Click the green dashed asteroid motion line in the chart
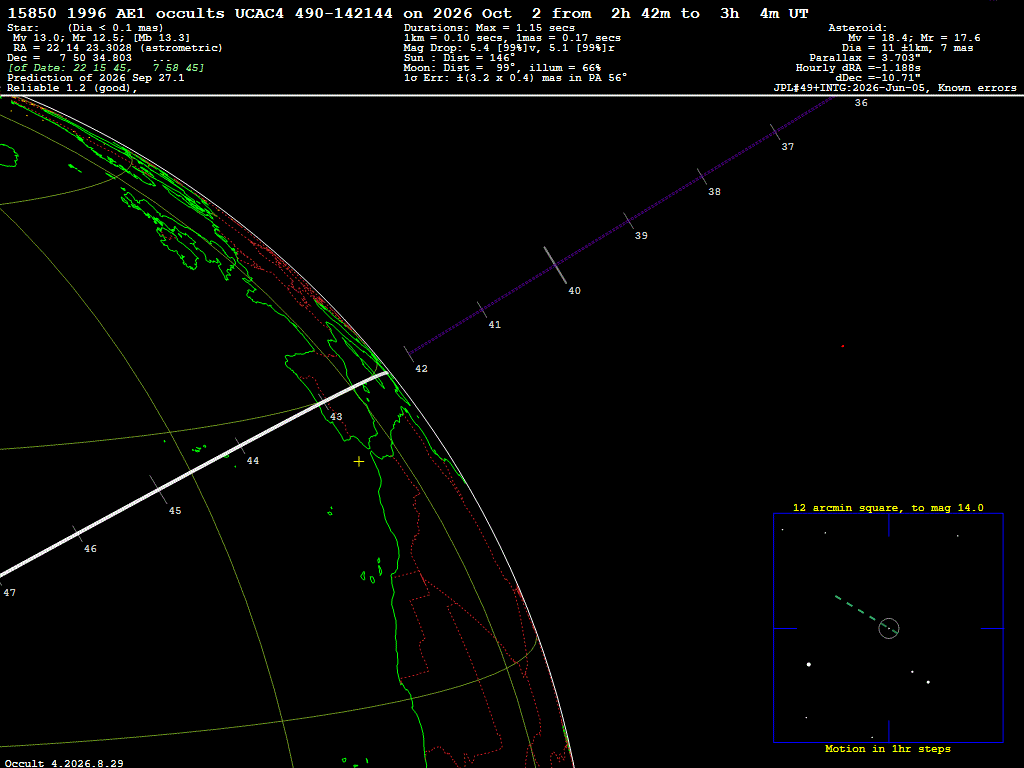This screenshot has width=1024, height=768. pyautogui.click(x=857, y=609)
